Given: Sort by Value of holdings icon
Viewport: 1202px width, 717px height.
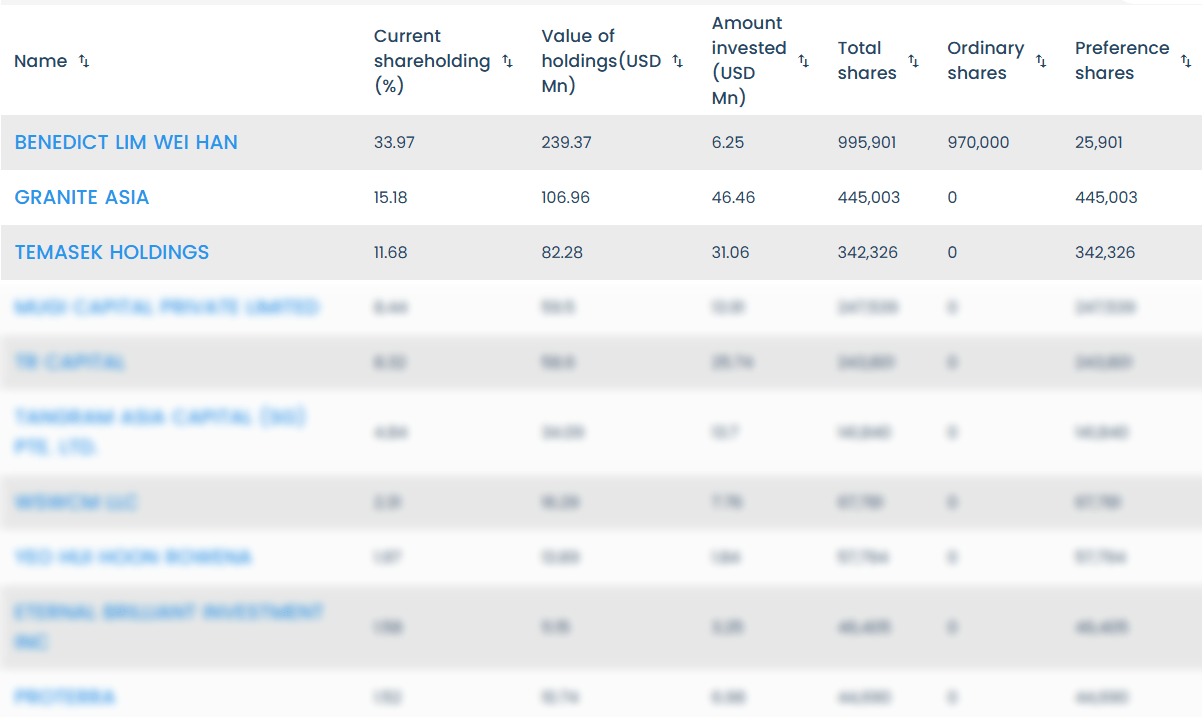Looking at the screenshot, I should pos(677,61).
